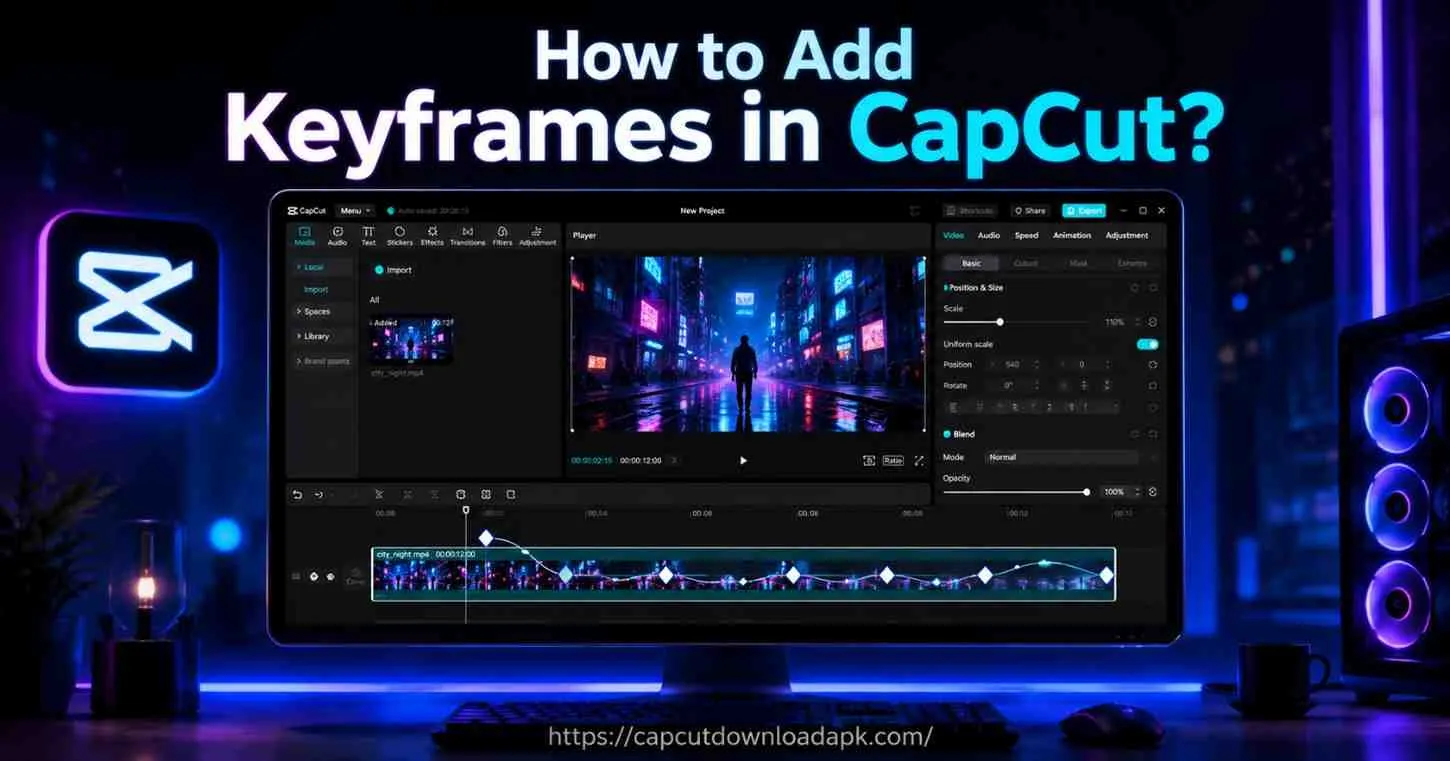
Task: Add a keyframe for Position
Action: (x=1153, y=365)
